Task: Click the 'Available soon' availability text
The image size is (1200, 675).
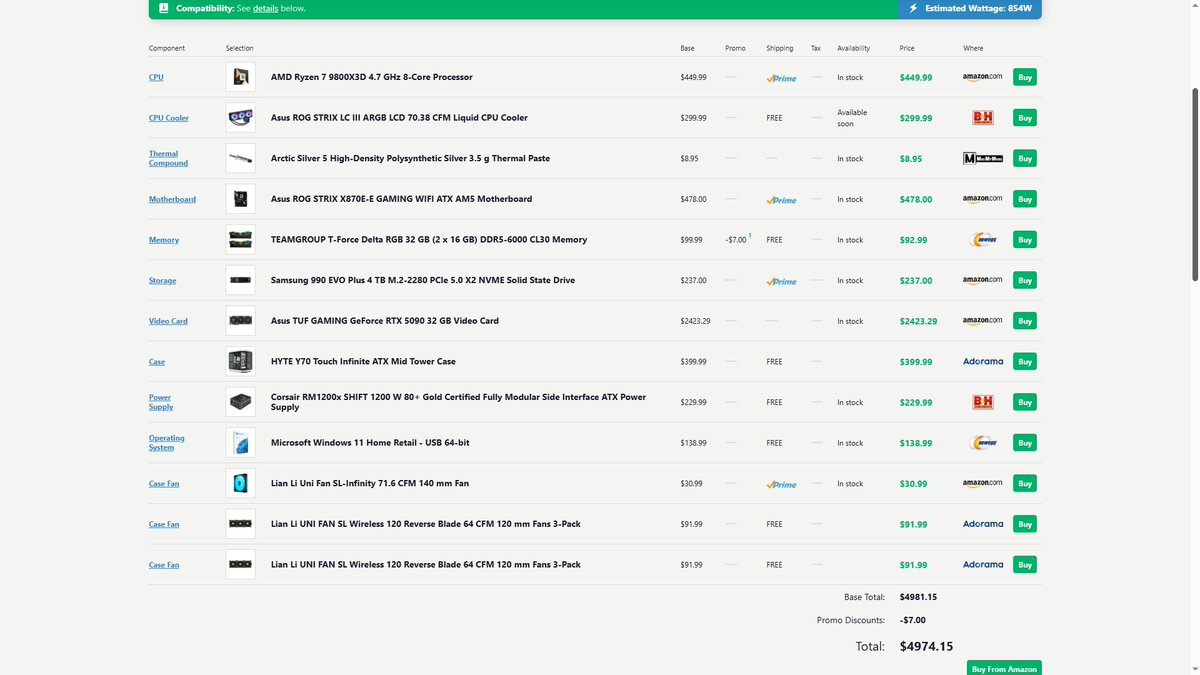Action: tap(852, 118)
